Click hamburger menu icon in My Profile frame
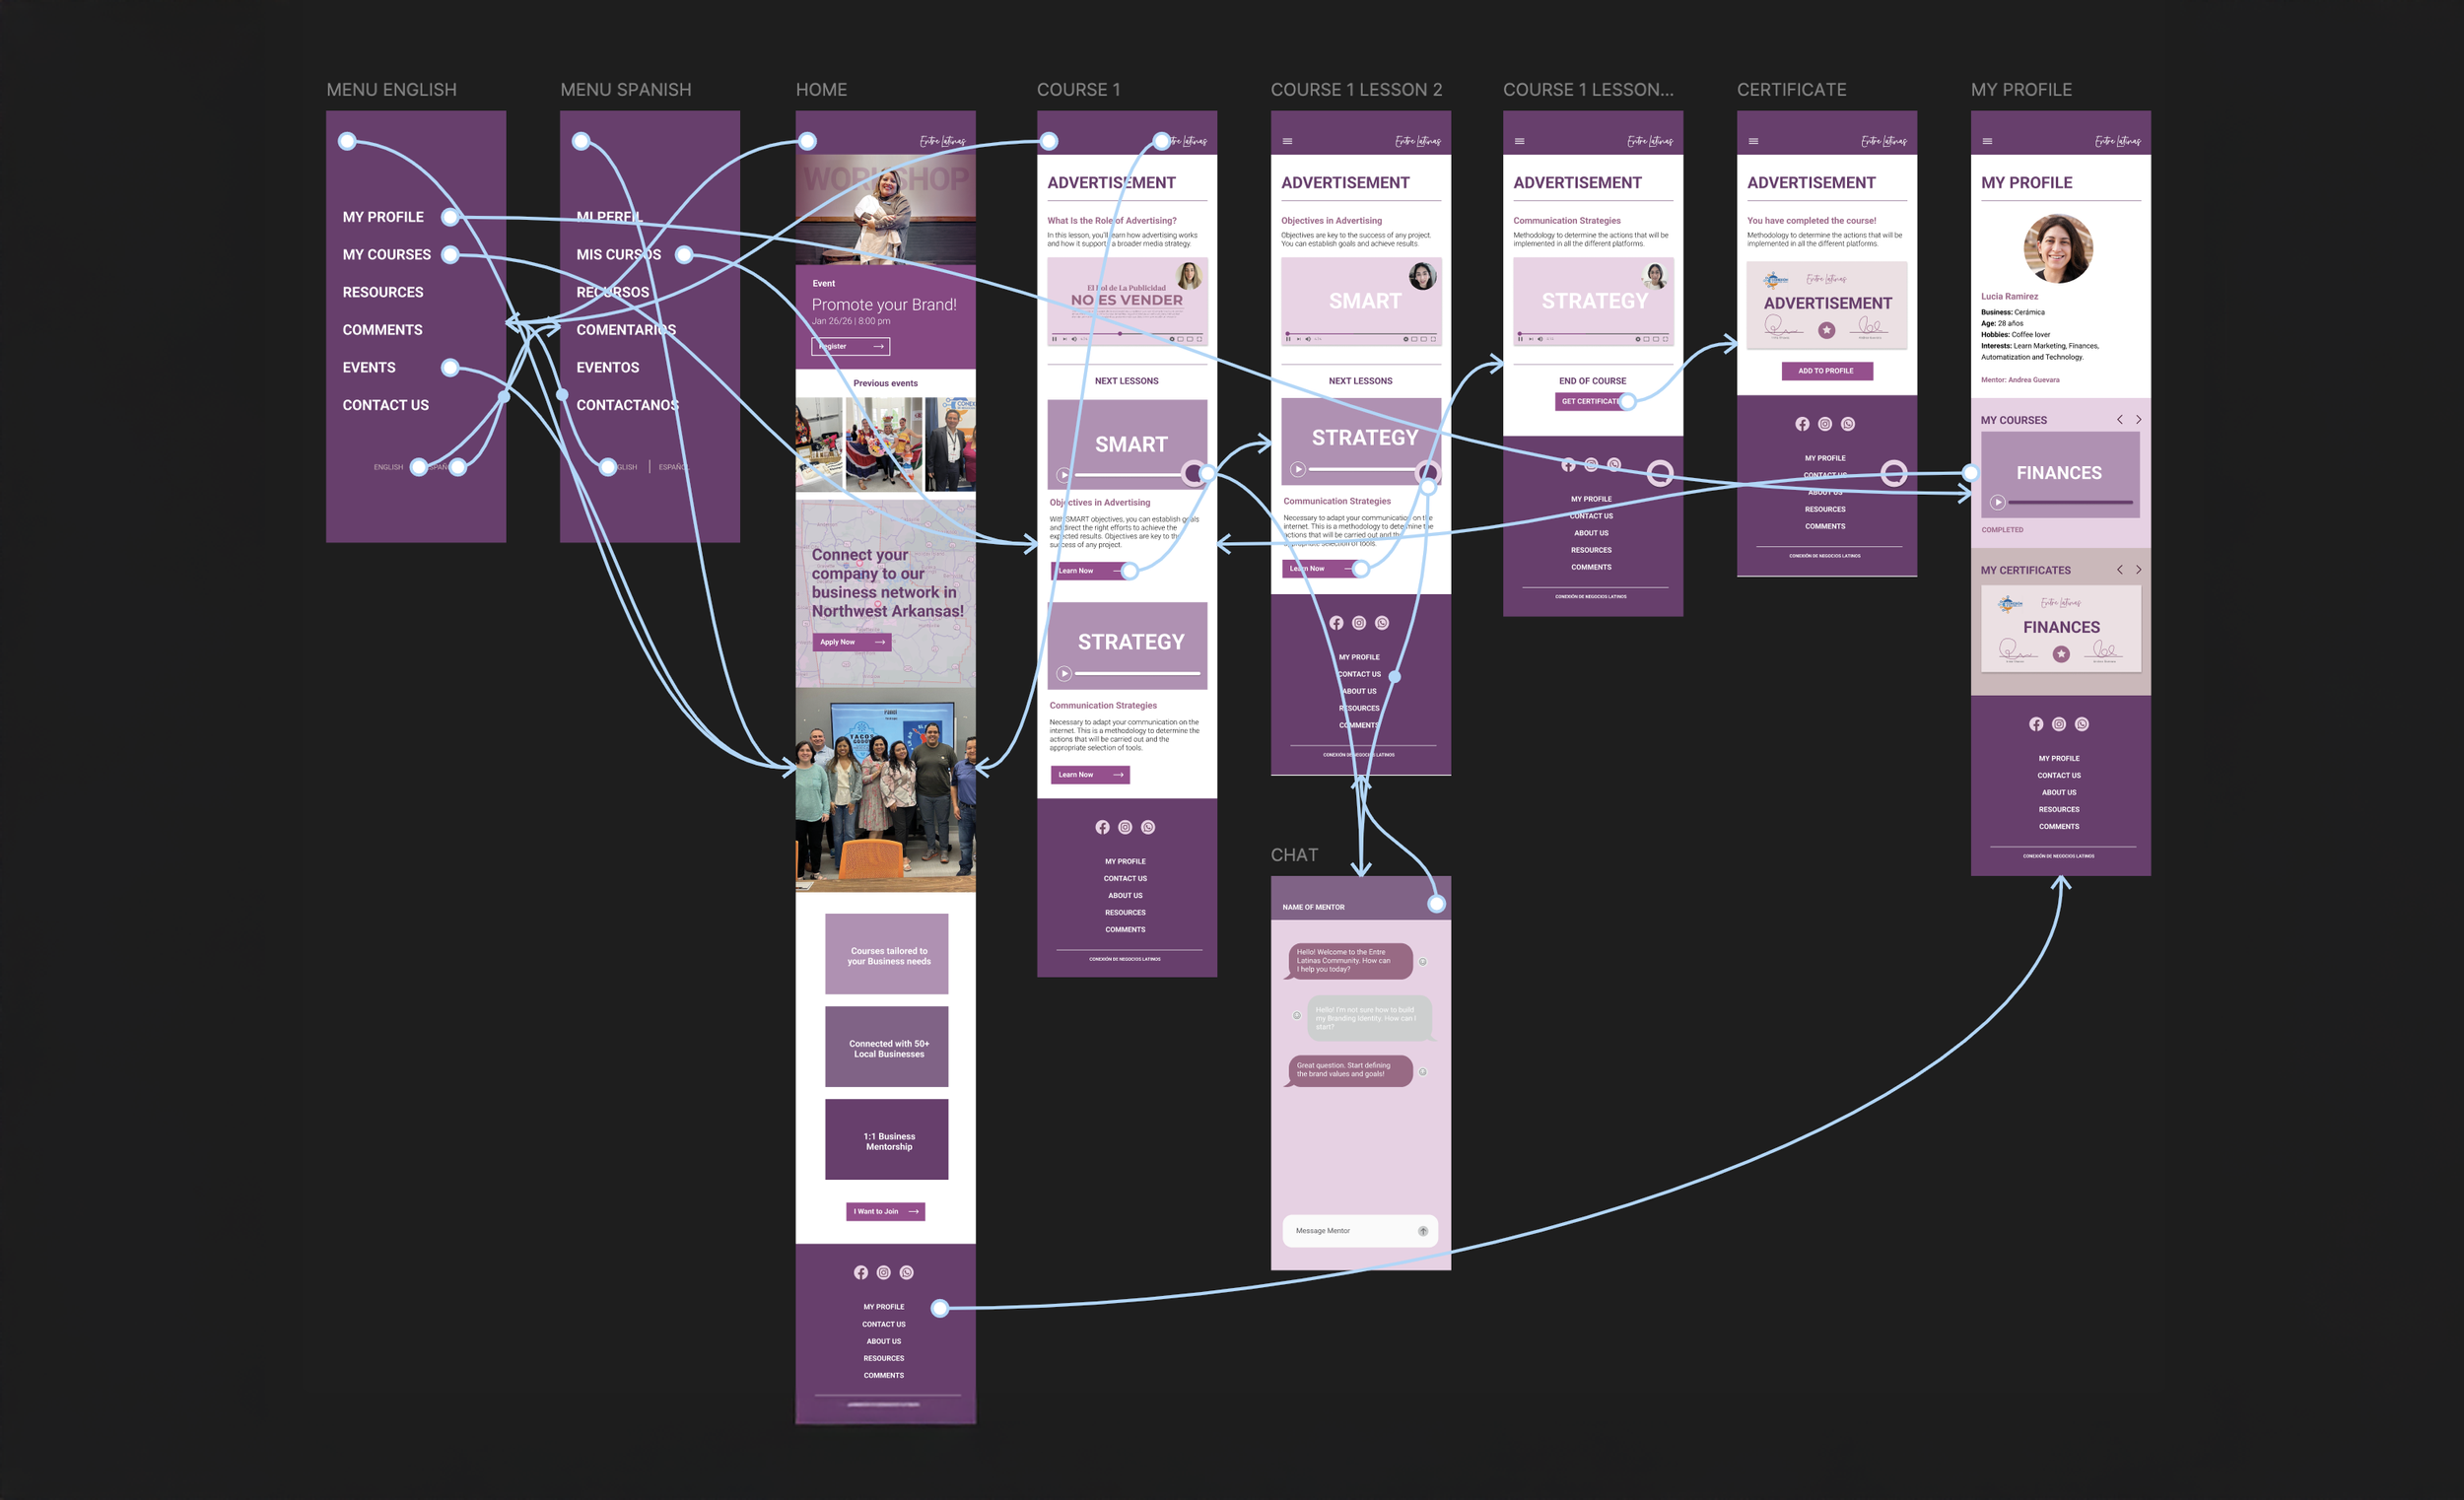This screenshot has height=1500, width=2464. coord(1987,141)
